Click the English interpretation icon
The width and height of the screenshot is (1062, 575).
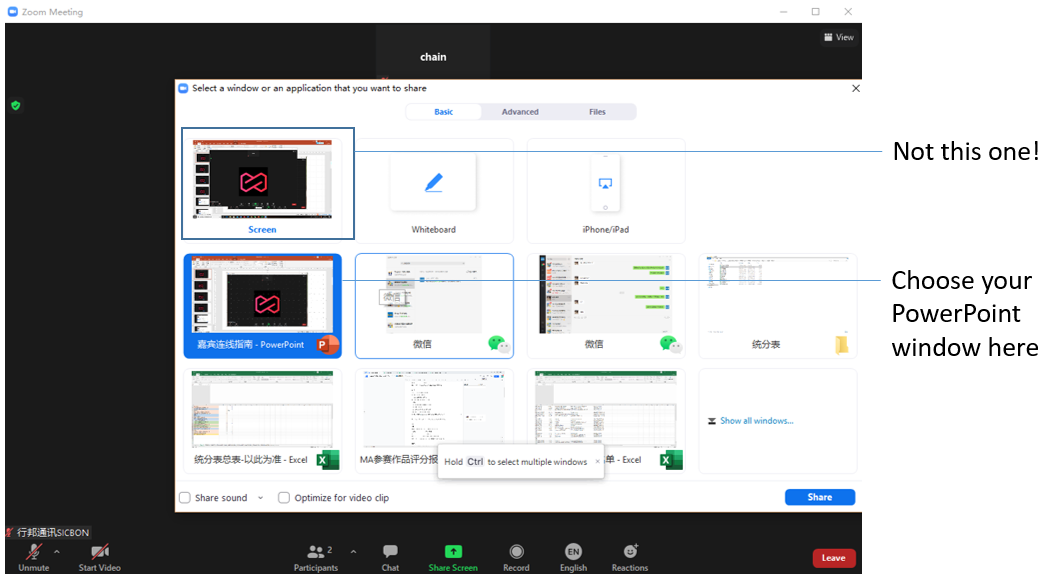(x=573, y=552)
